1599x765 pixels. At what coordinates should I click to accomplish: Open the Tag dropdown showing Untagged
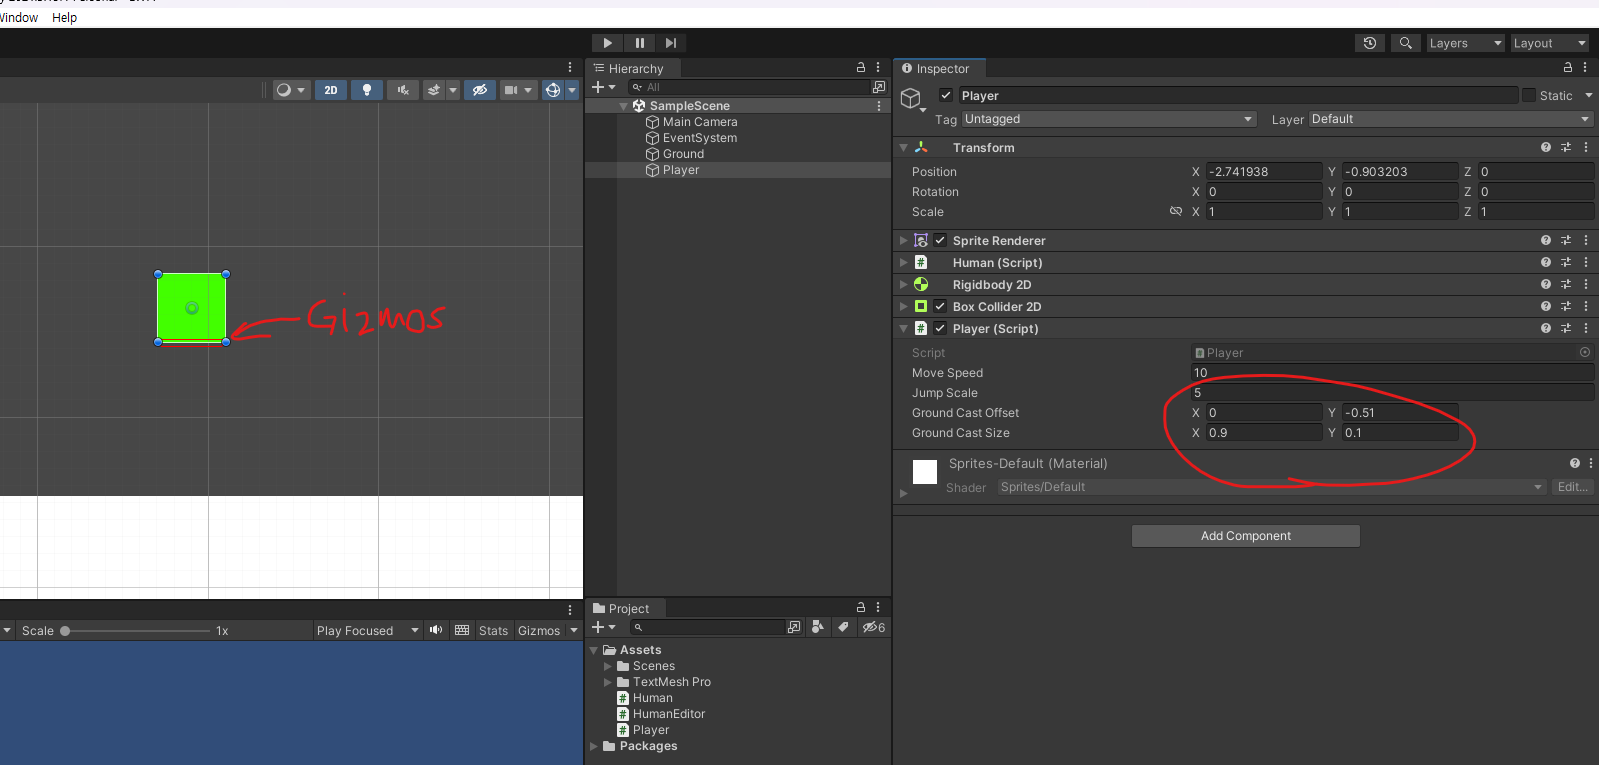click(x=1109, y=119)
